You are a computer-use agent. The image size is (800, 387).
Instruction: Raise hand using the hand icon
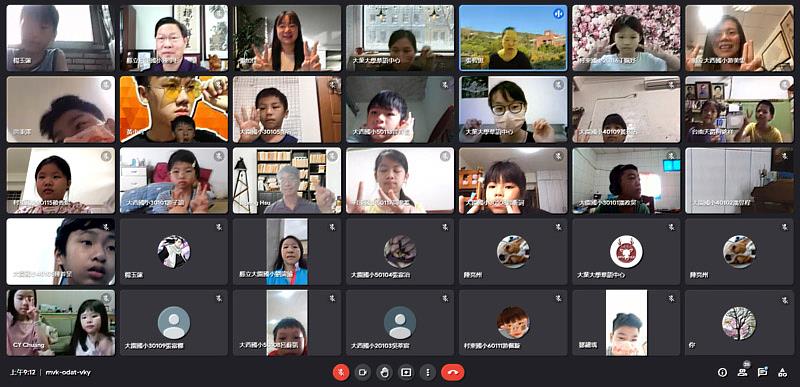click(x=384, y=372)
